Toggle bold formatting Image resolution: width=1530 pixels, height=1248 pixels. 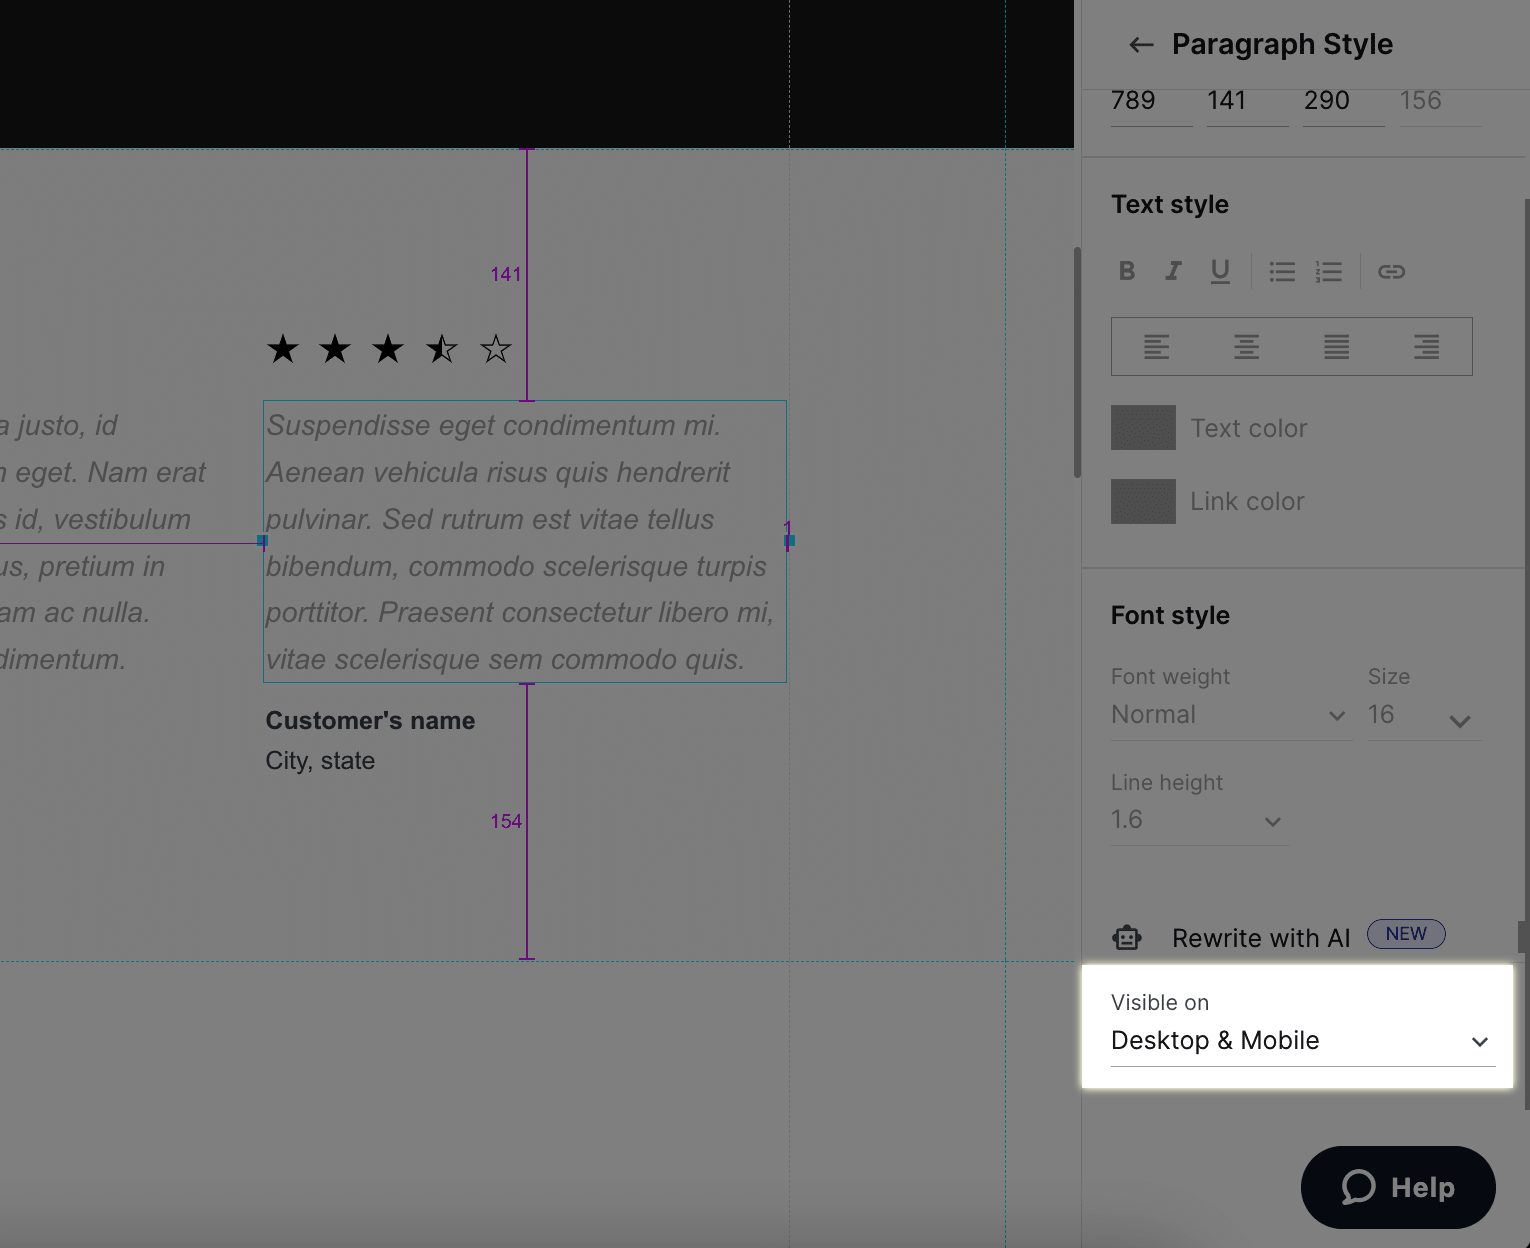(1126, 271)
